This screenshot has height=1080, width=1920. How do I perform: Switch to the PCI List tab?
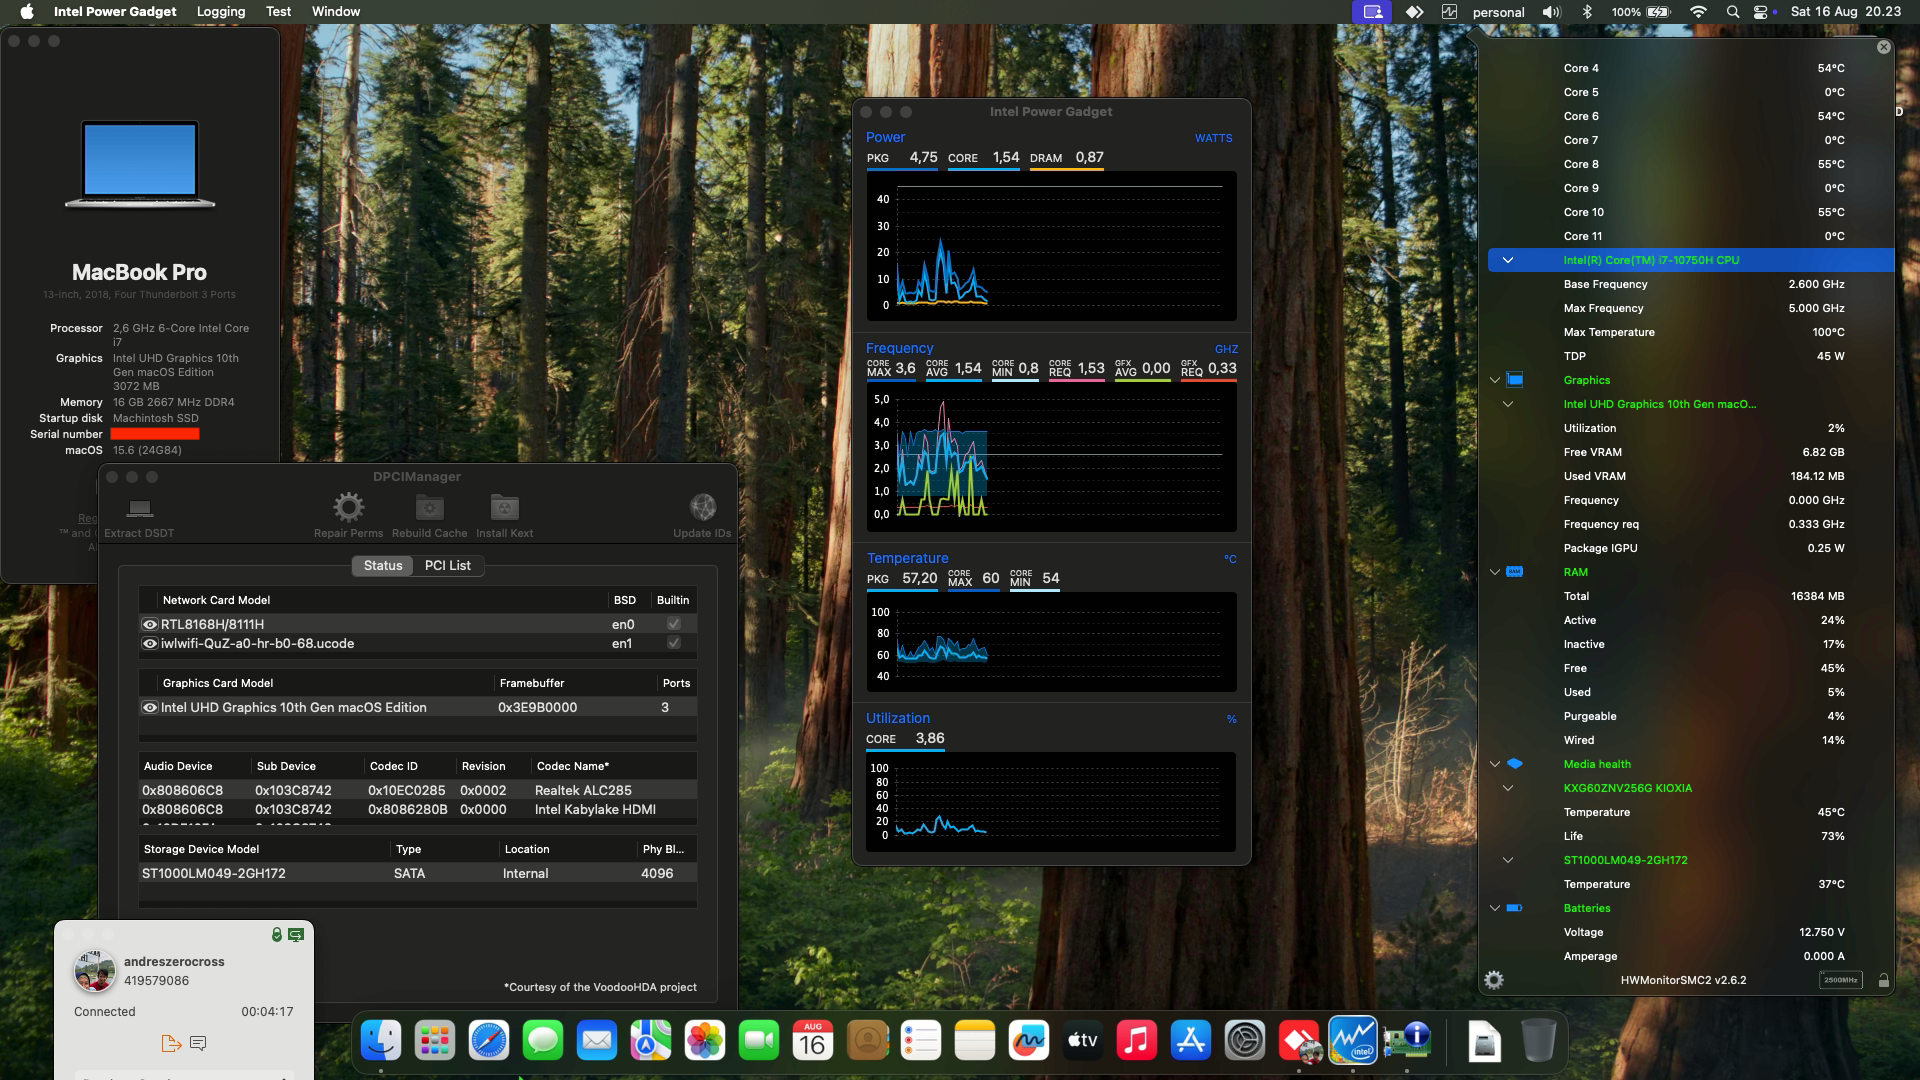(x=447, y=565)
